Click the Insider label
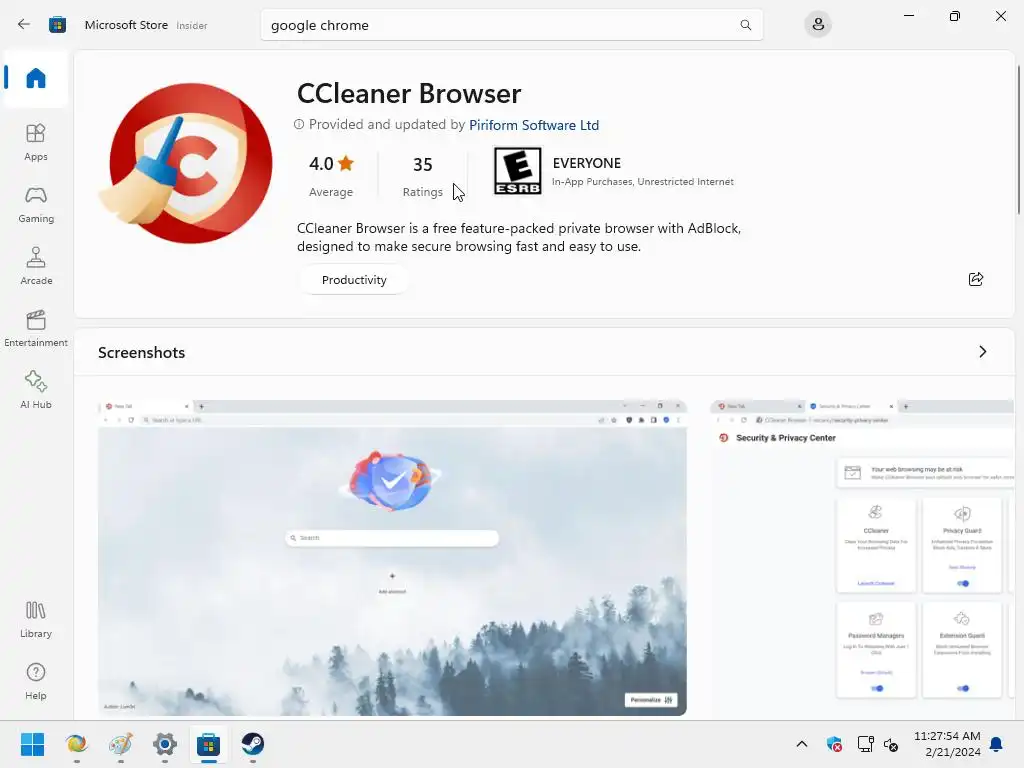Image resolution: width=1024 pixels, height=768 pixels. tap(191, 25)
